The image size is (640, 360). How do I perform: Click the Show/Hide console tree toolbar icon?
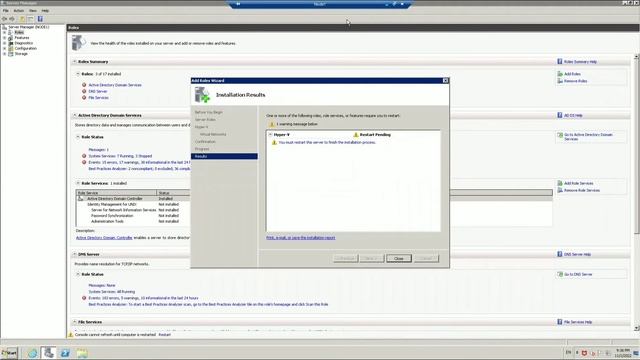pyautogui.click(x=31, y=19)
